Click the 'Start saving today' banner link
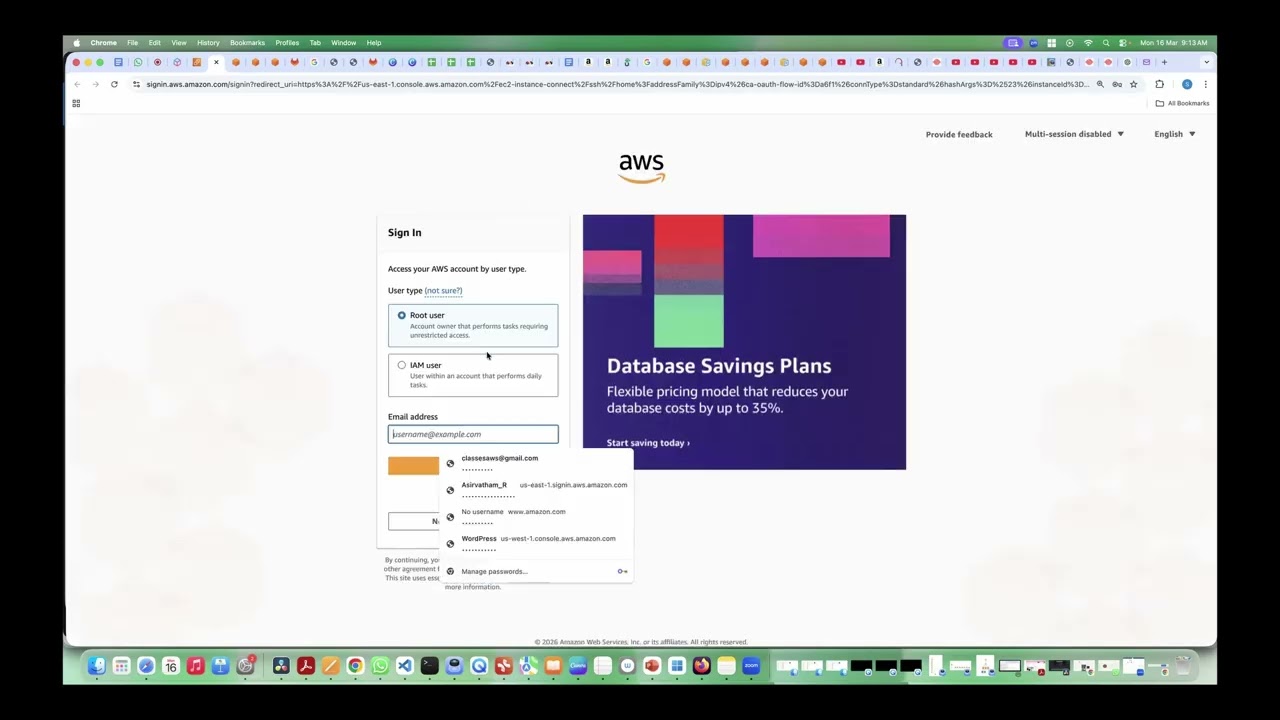1280x720 pixels. (x=648, y=443)
